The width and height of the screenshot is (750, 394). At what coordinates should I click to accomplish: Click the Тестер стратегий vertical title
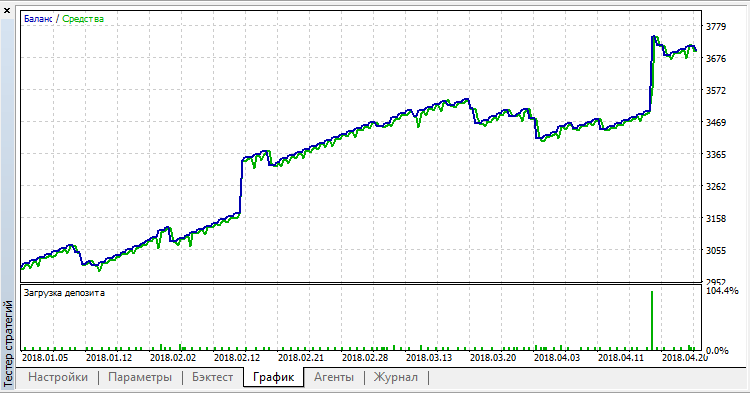coord(8,343)
